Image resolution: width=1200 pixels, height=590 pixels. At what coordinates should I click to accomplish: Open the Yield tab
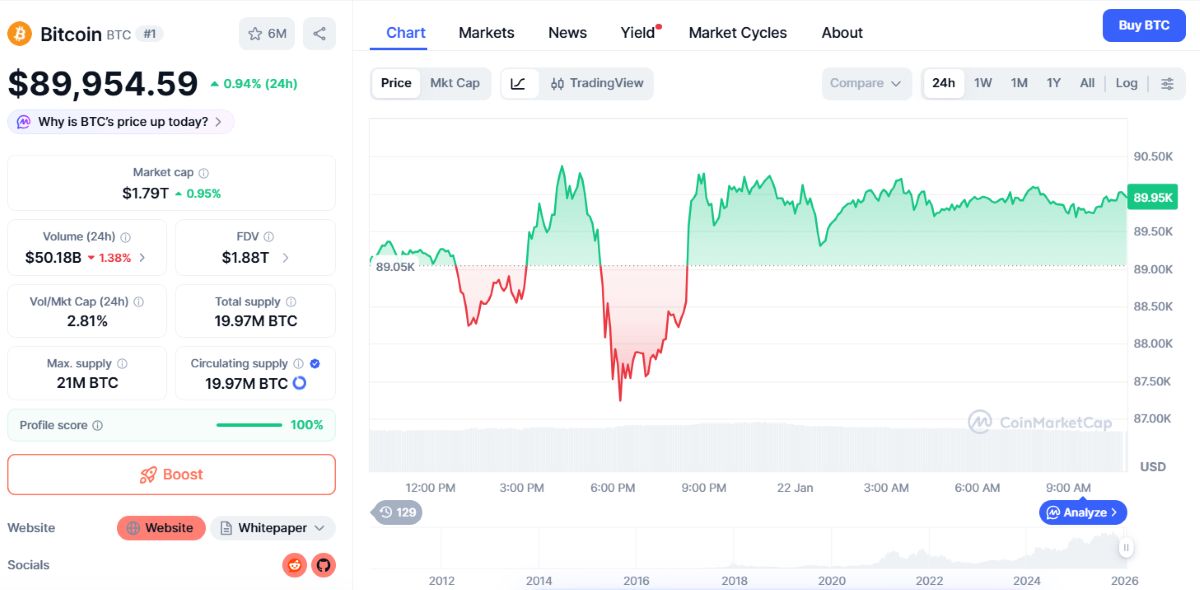click(x=640, y=33)
